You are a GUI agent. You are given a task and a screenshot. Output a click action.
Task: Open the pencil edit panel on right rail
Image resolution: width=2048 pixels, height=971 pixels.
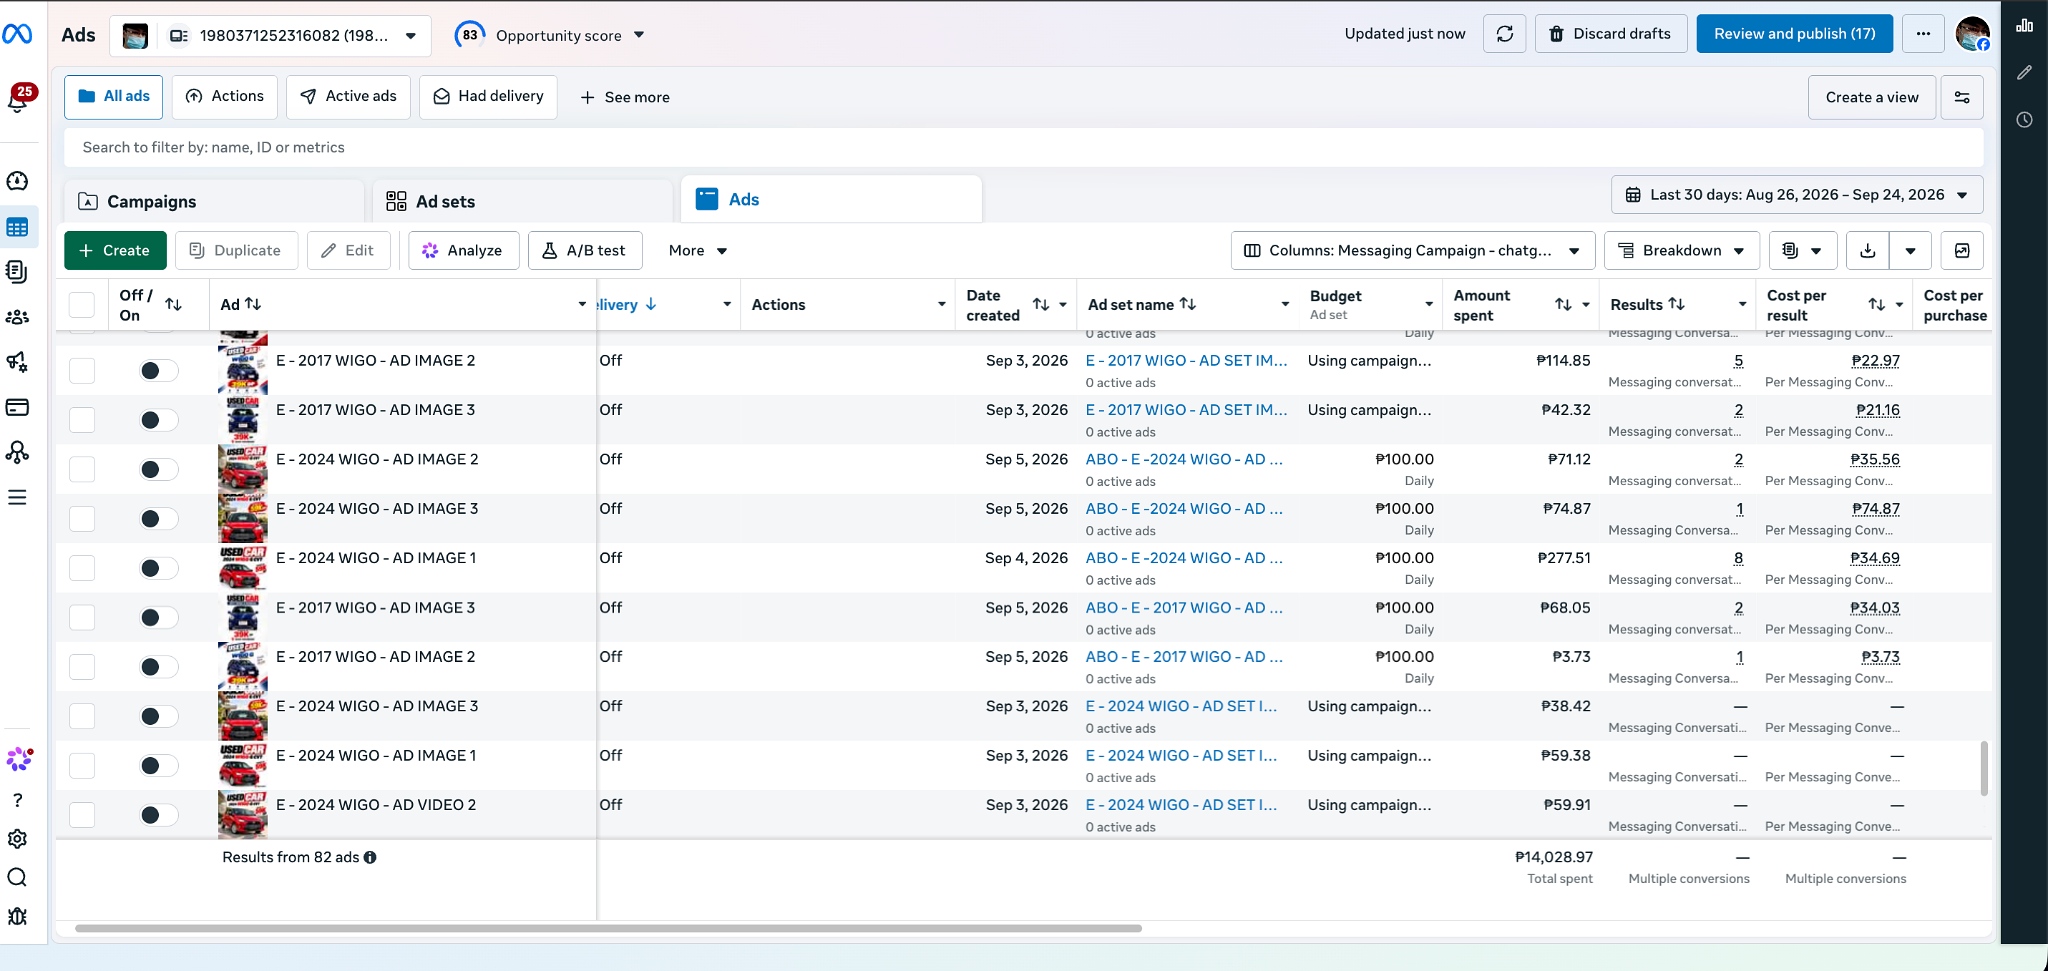[2025, 72]
